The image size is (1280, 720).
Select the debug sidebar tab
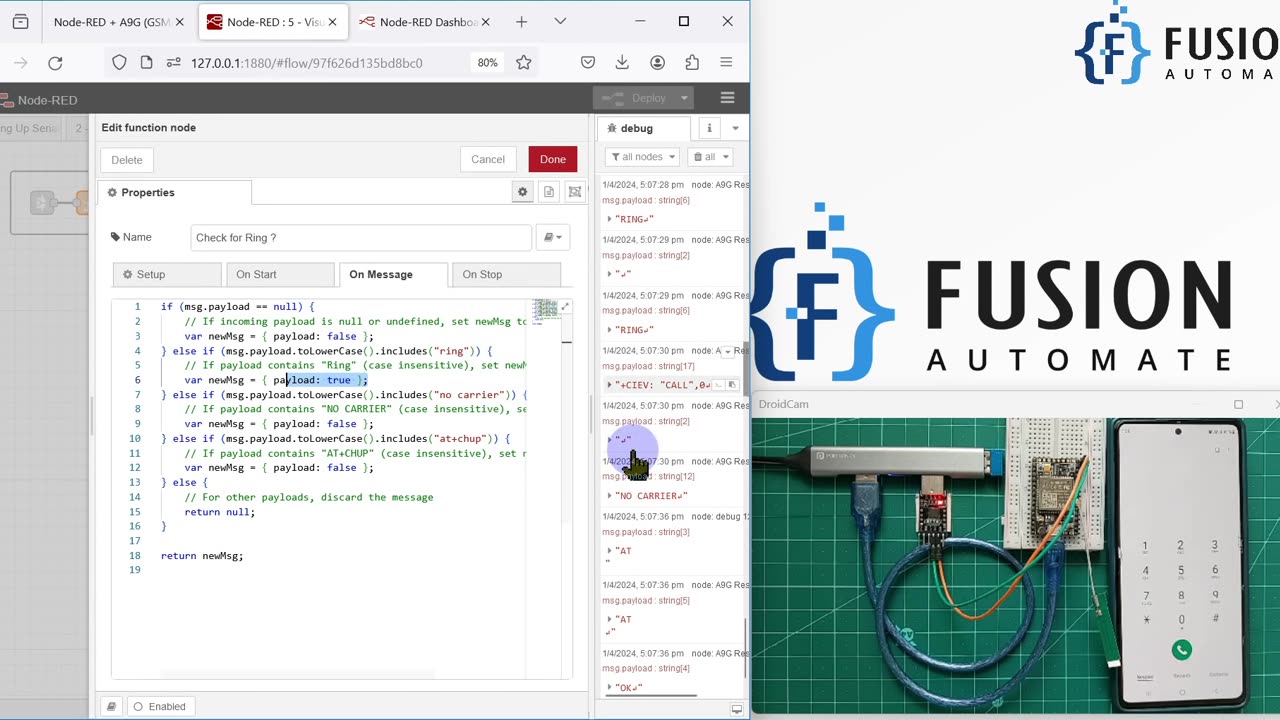pyautogui.click(x=644, y=128)
